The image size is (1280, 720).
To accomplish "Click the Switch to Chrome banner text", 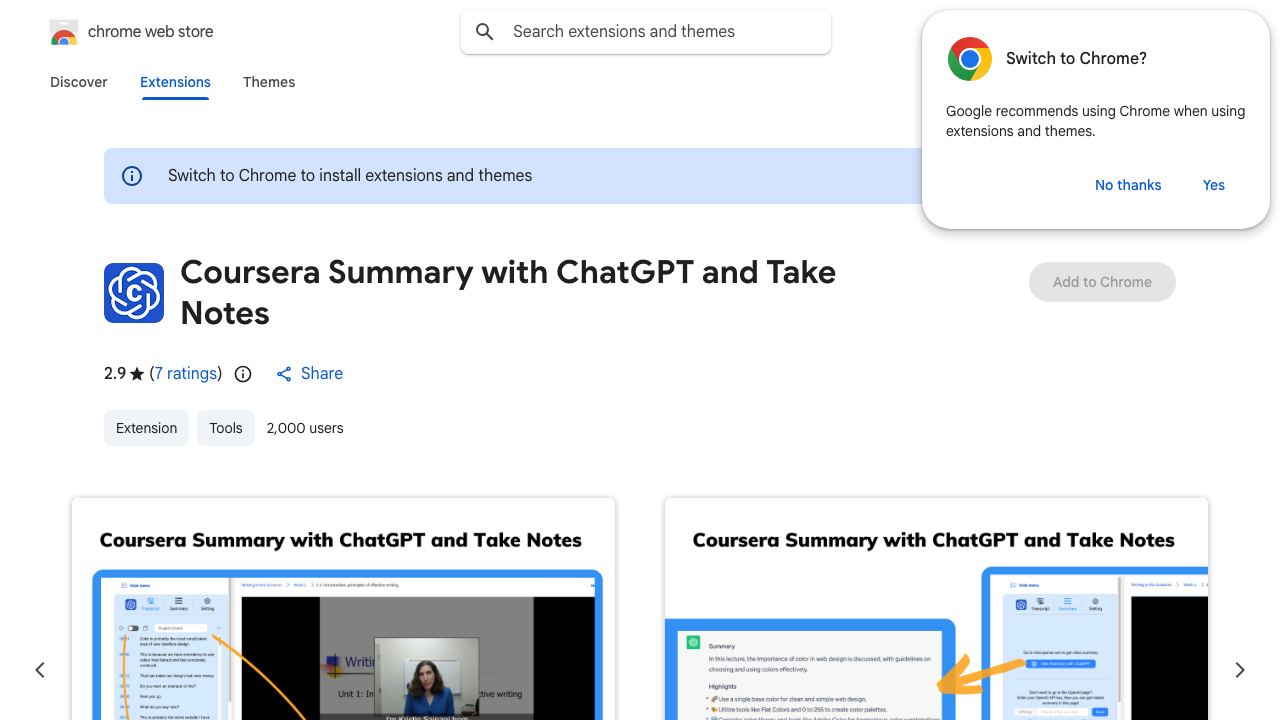I will [x=350, y=176].
